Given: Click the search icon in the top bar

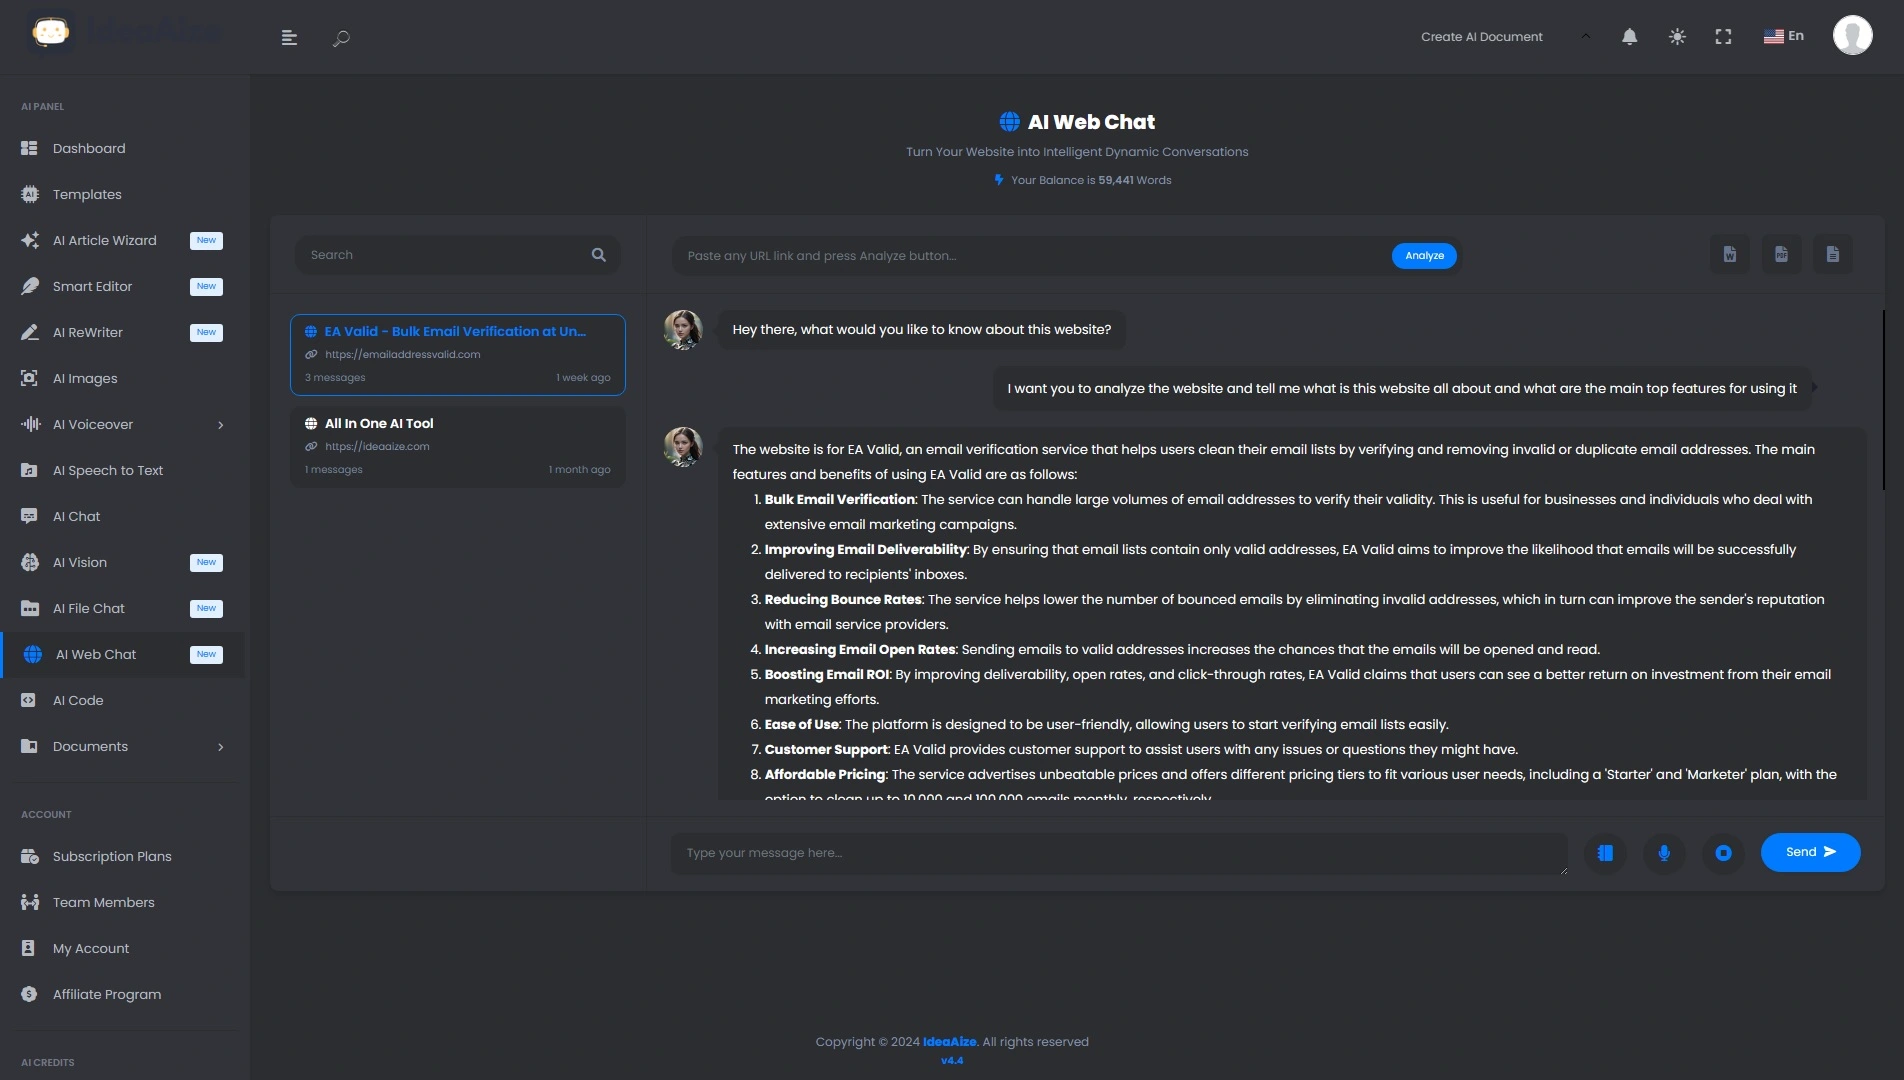Looking at the screenshot, I should (x=340, y=38).
